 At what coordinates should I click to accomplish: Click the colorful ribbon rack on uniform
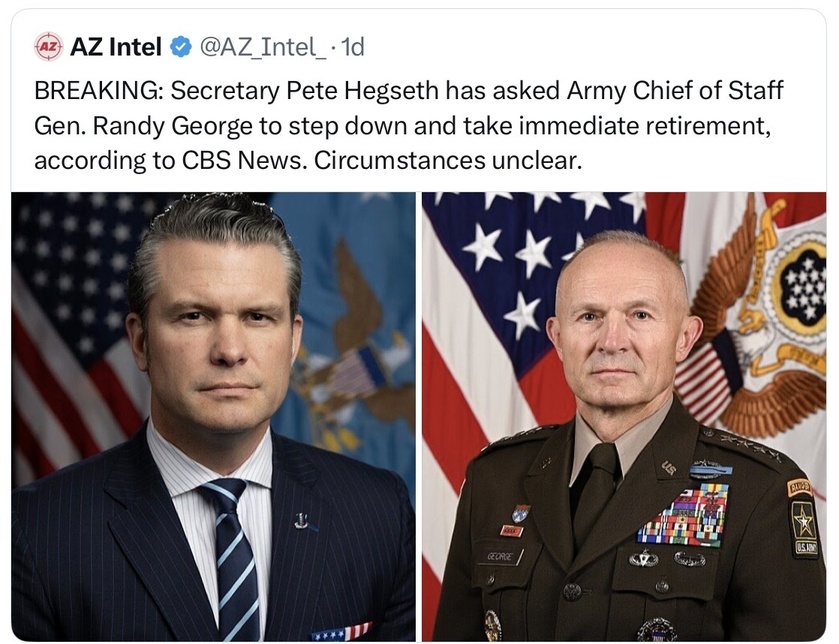[x=683, y=517]
